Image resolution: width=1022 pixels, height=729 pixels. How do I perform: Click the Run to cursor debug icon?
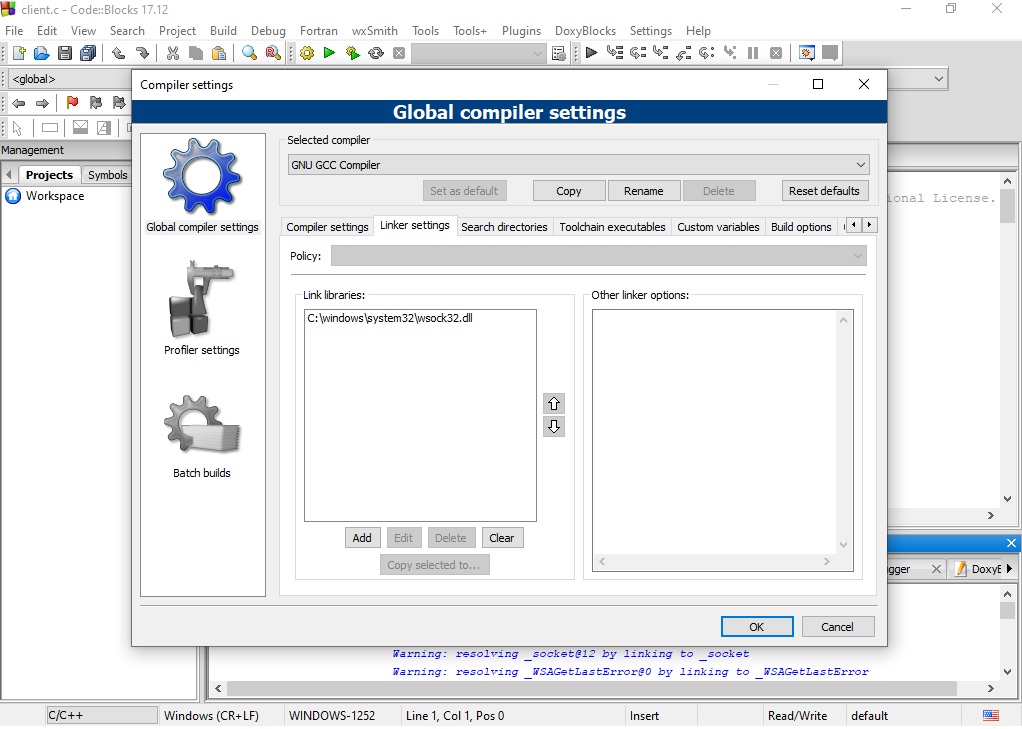tap(615, 53)
